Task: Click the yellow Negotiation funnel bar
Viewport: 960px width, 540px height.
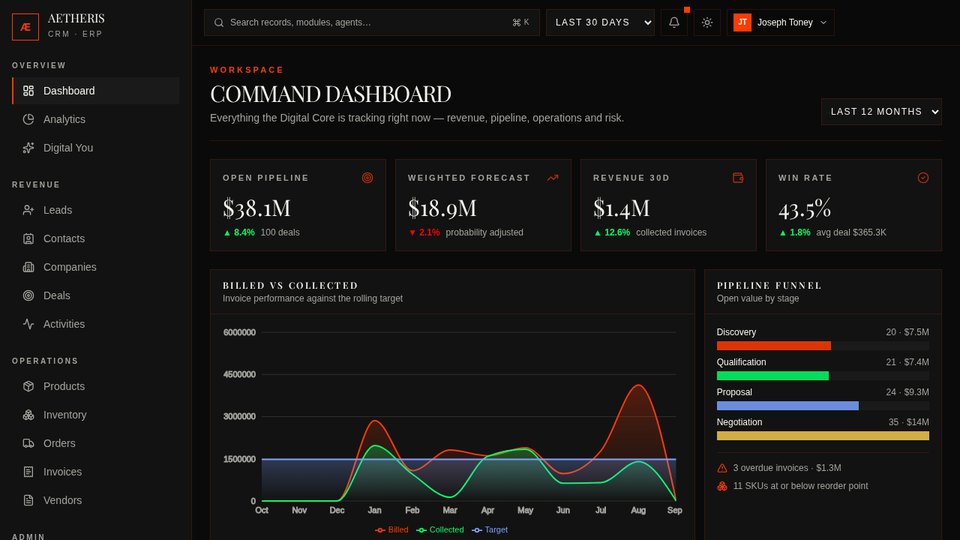Action: (823, 436)
